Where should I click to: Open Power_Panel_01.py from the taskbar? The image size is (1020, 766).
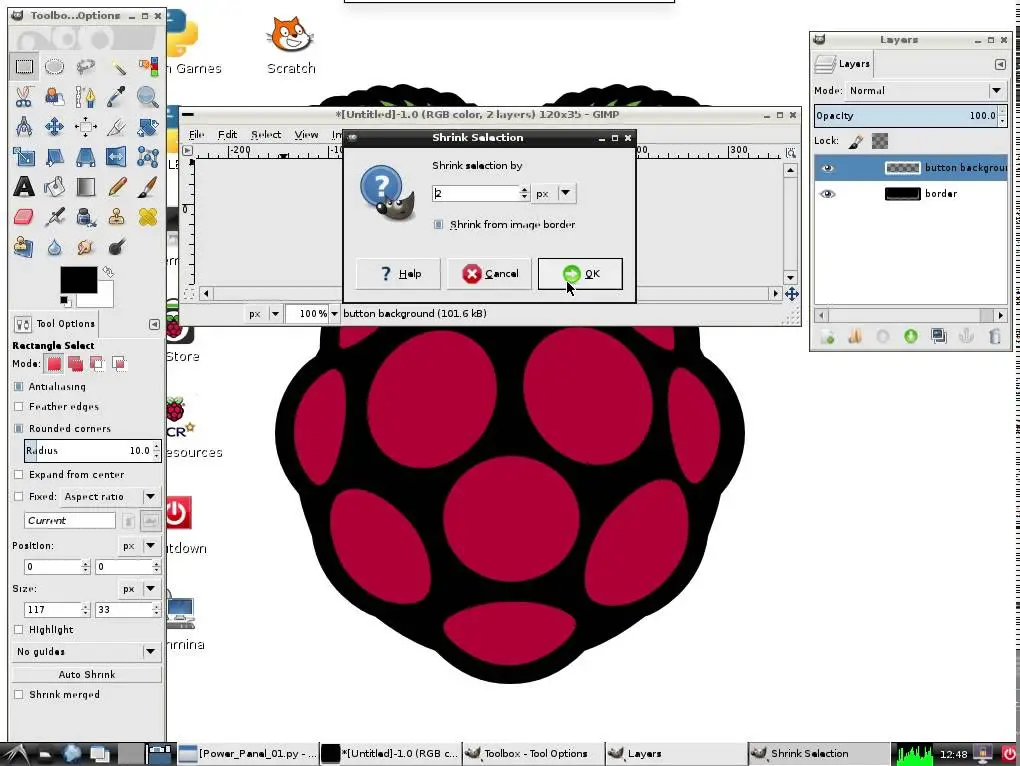coord(248,754)
